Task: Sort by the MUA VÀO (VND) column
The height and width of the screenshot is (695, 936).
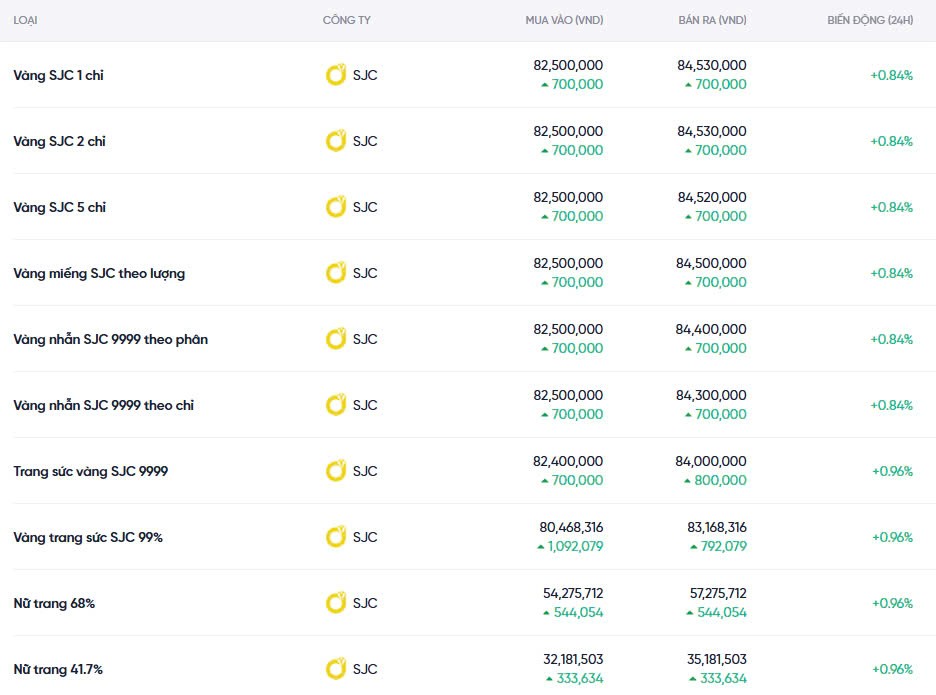Action: point(564,21)
